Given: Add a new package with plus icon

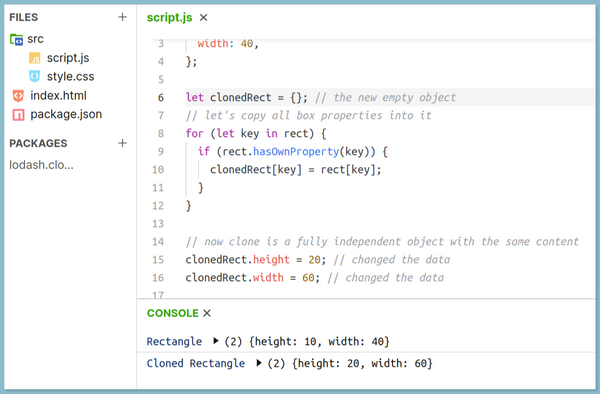Looking at the screenshot, I should pyautogui.click(x=122, y=143).
